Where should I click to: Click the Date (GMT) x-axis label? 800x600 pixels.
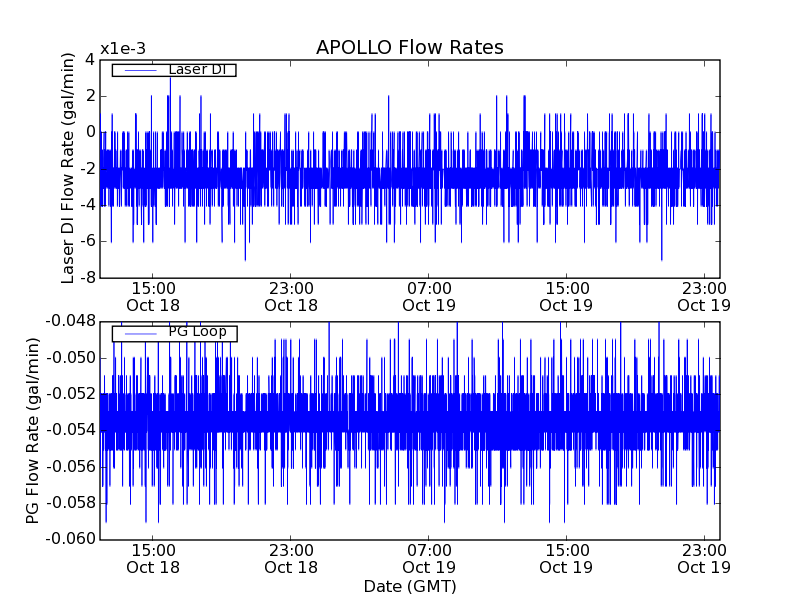[x=409, y=586]
